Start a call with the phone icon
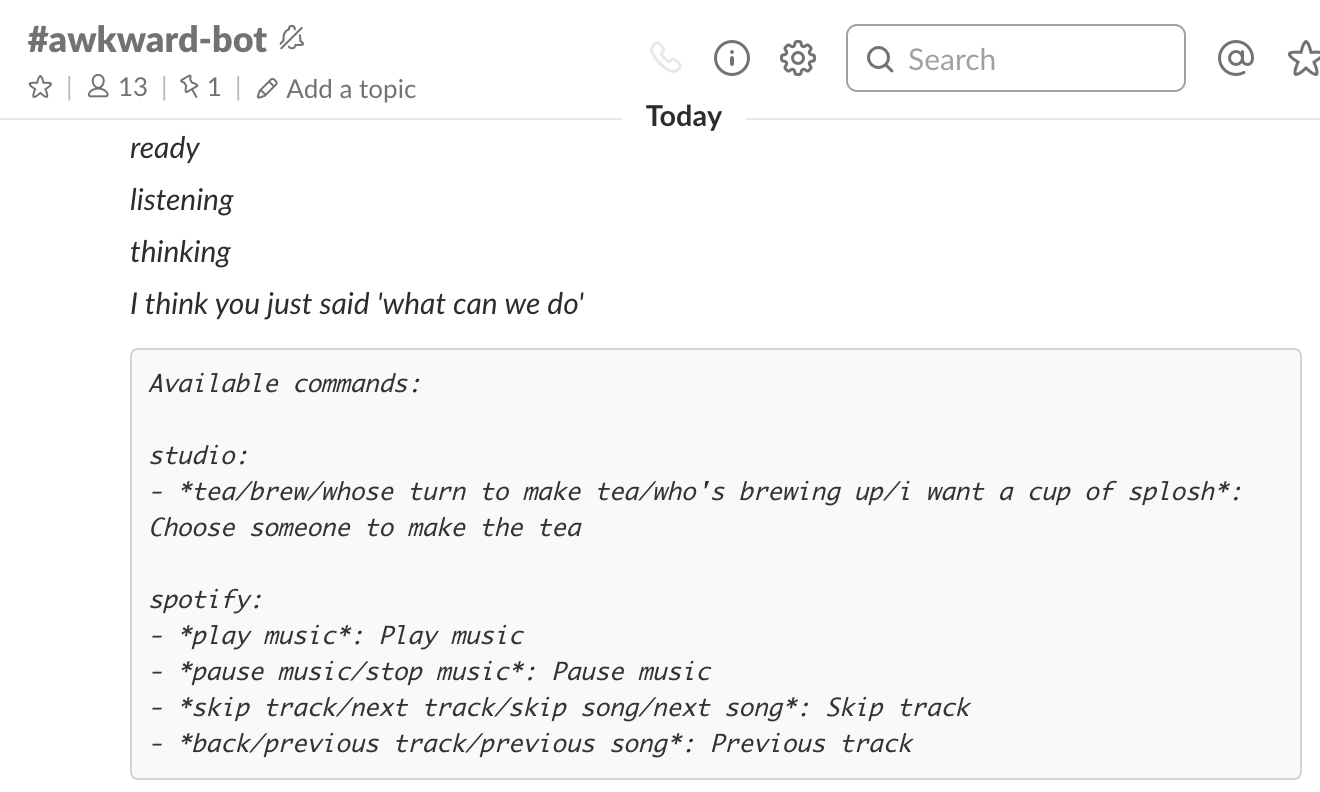 (x=665, y=59)
